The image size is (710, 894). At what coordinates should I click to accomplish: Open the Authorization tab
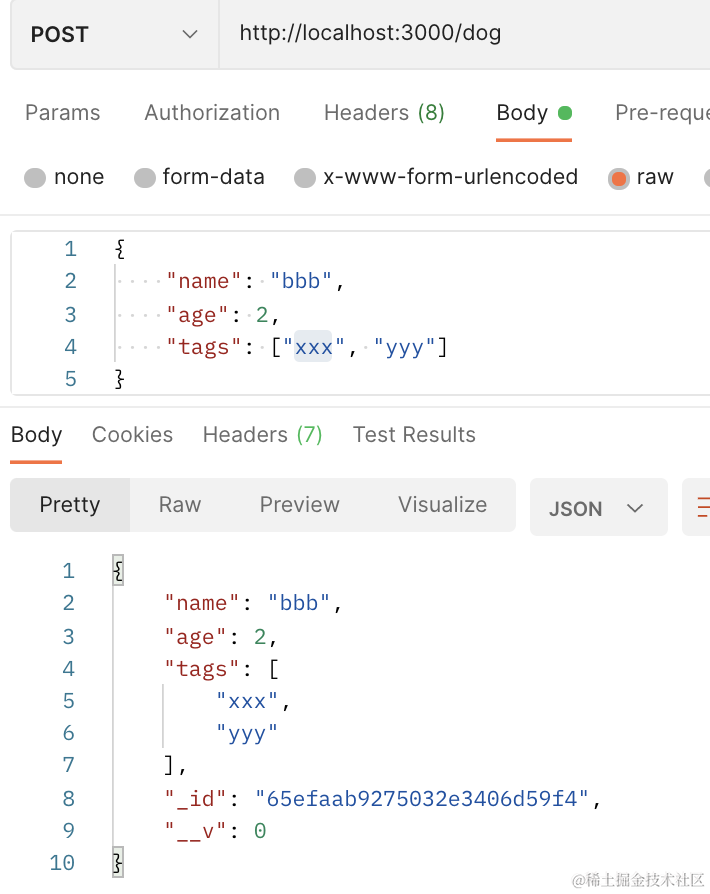[x=212, y=113]
